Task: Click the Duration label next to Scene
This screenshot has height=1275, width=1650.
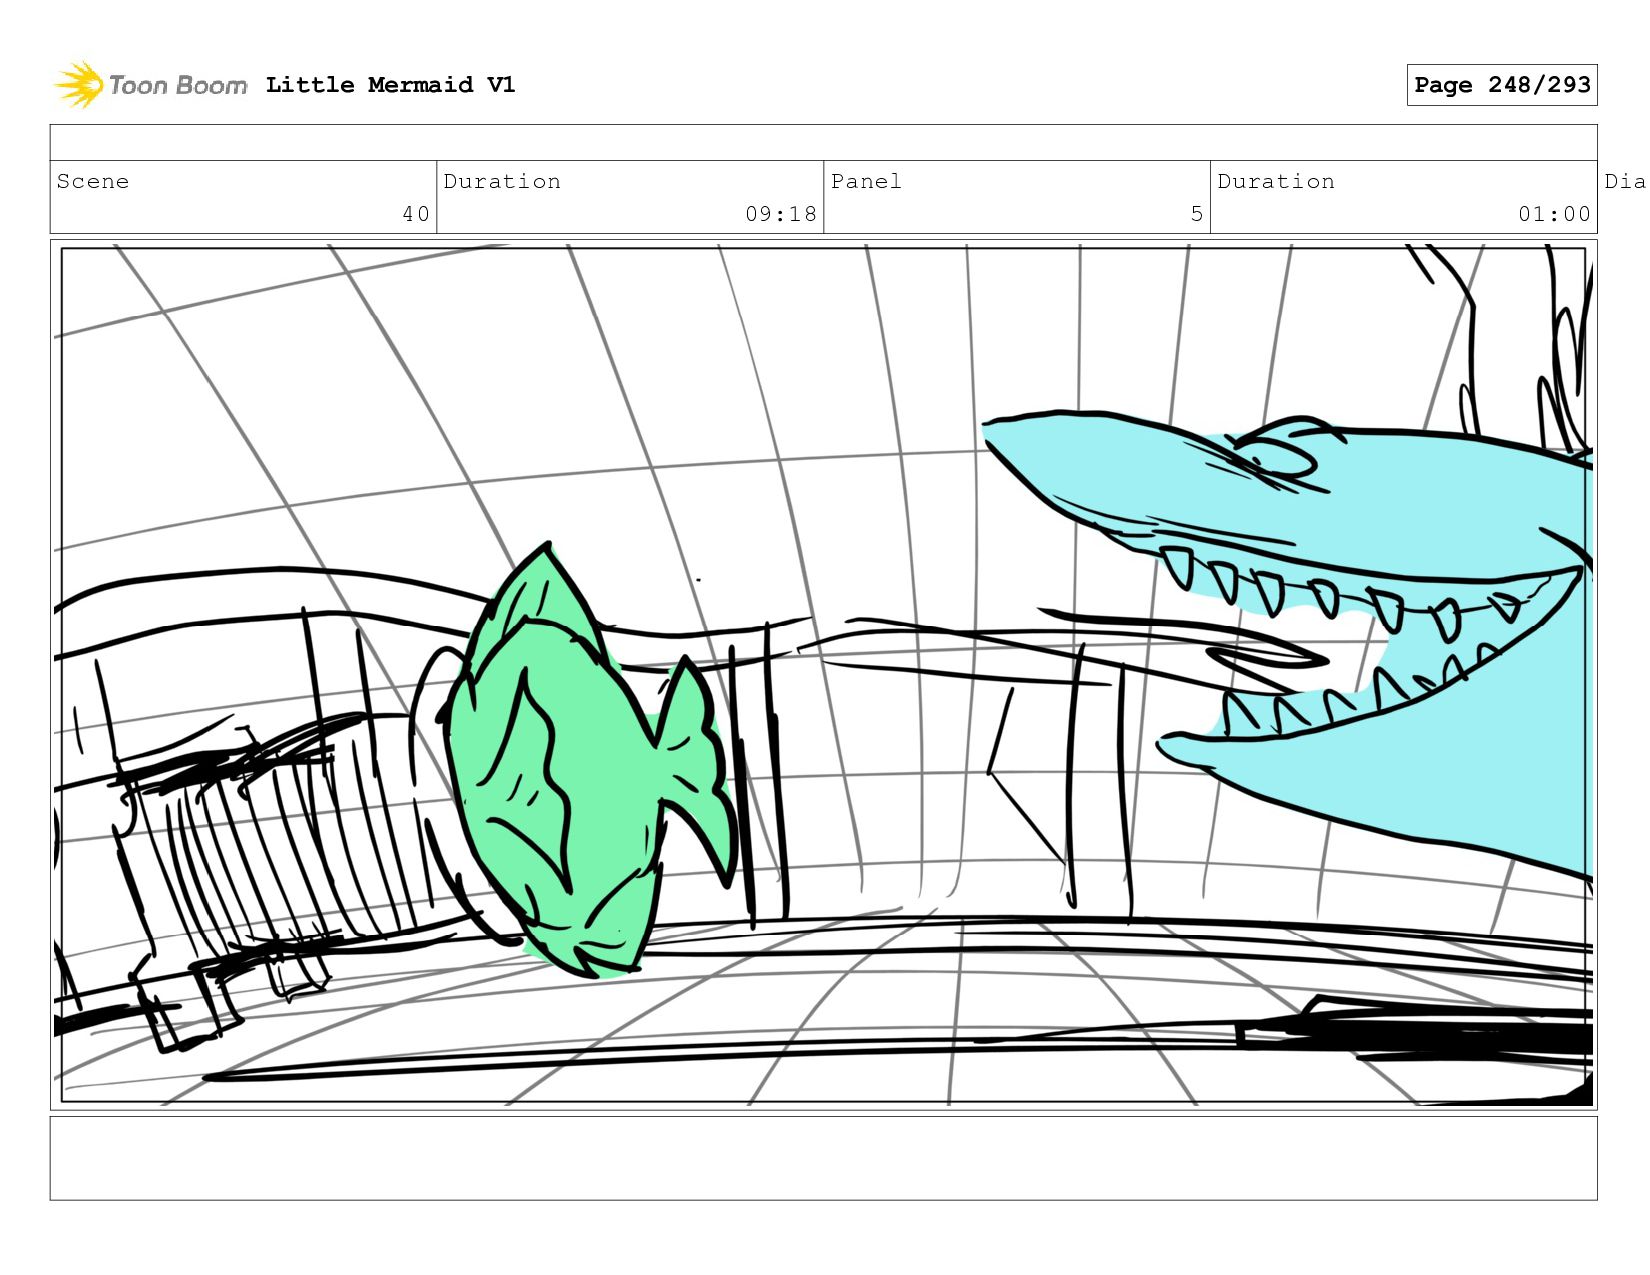Action: pyautogui.click(x=502, y=181)
